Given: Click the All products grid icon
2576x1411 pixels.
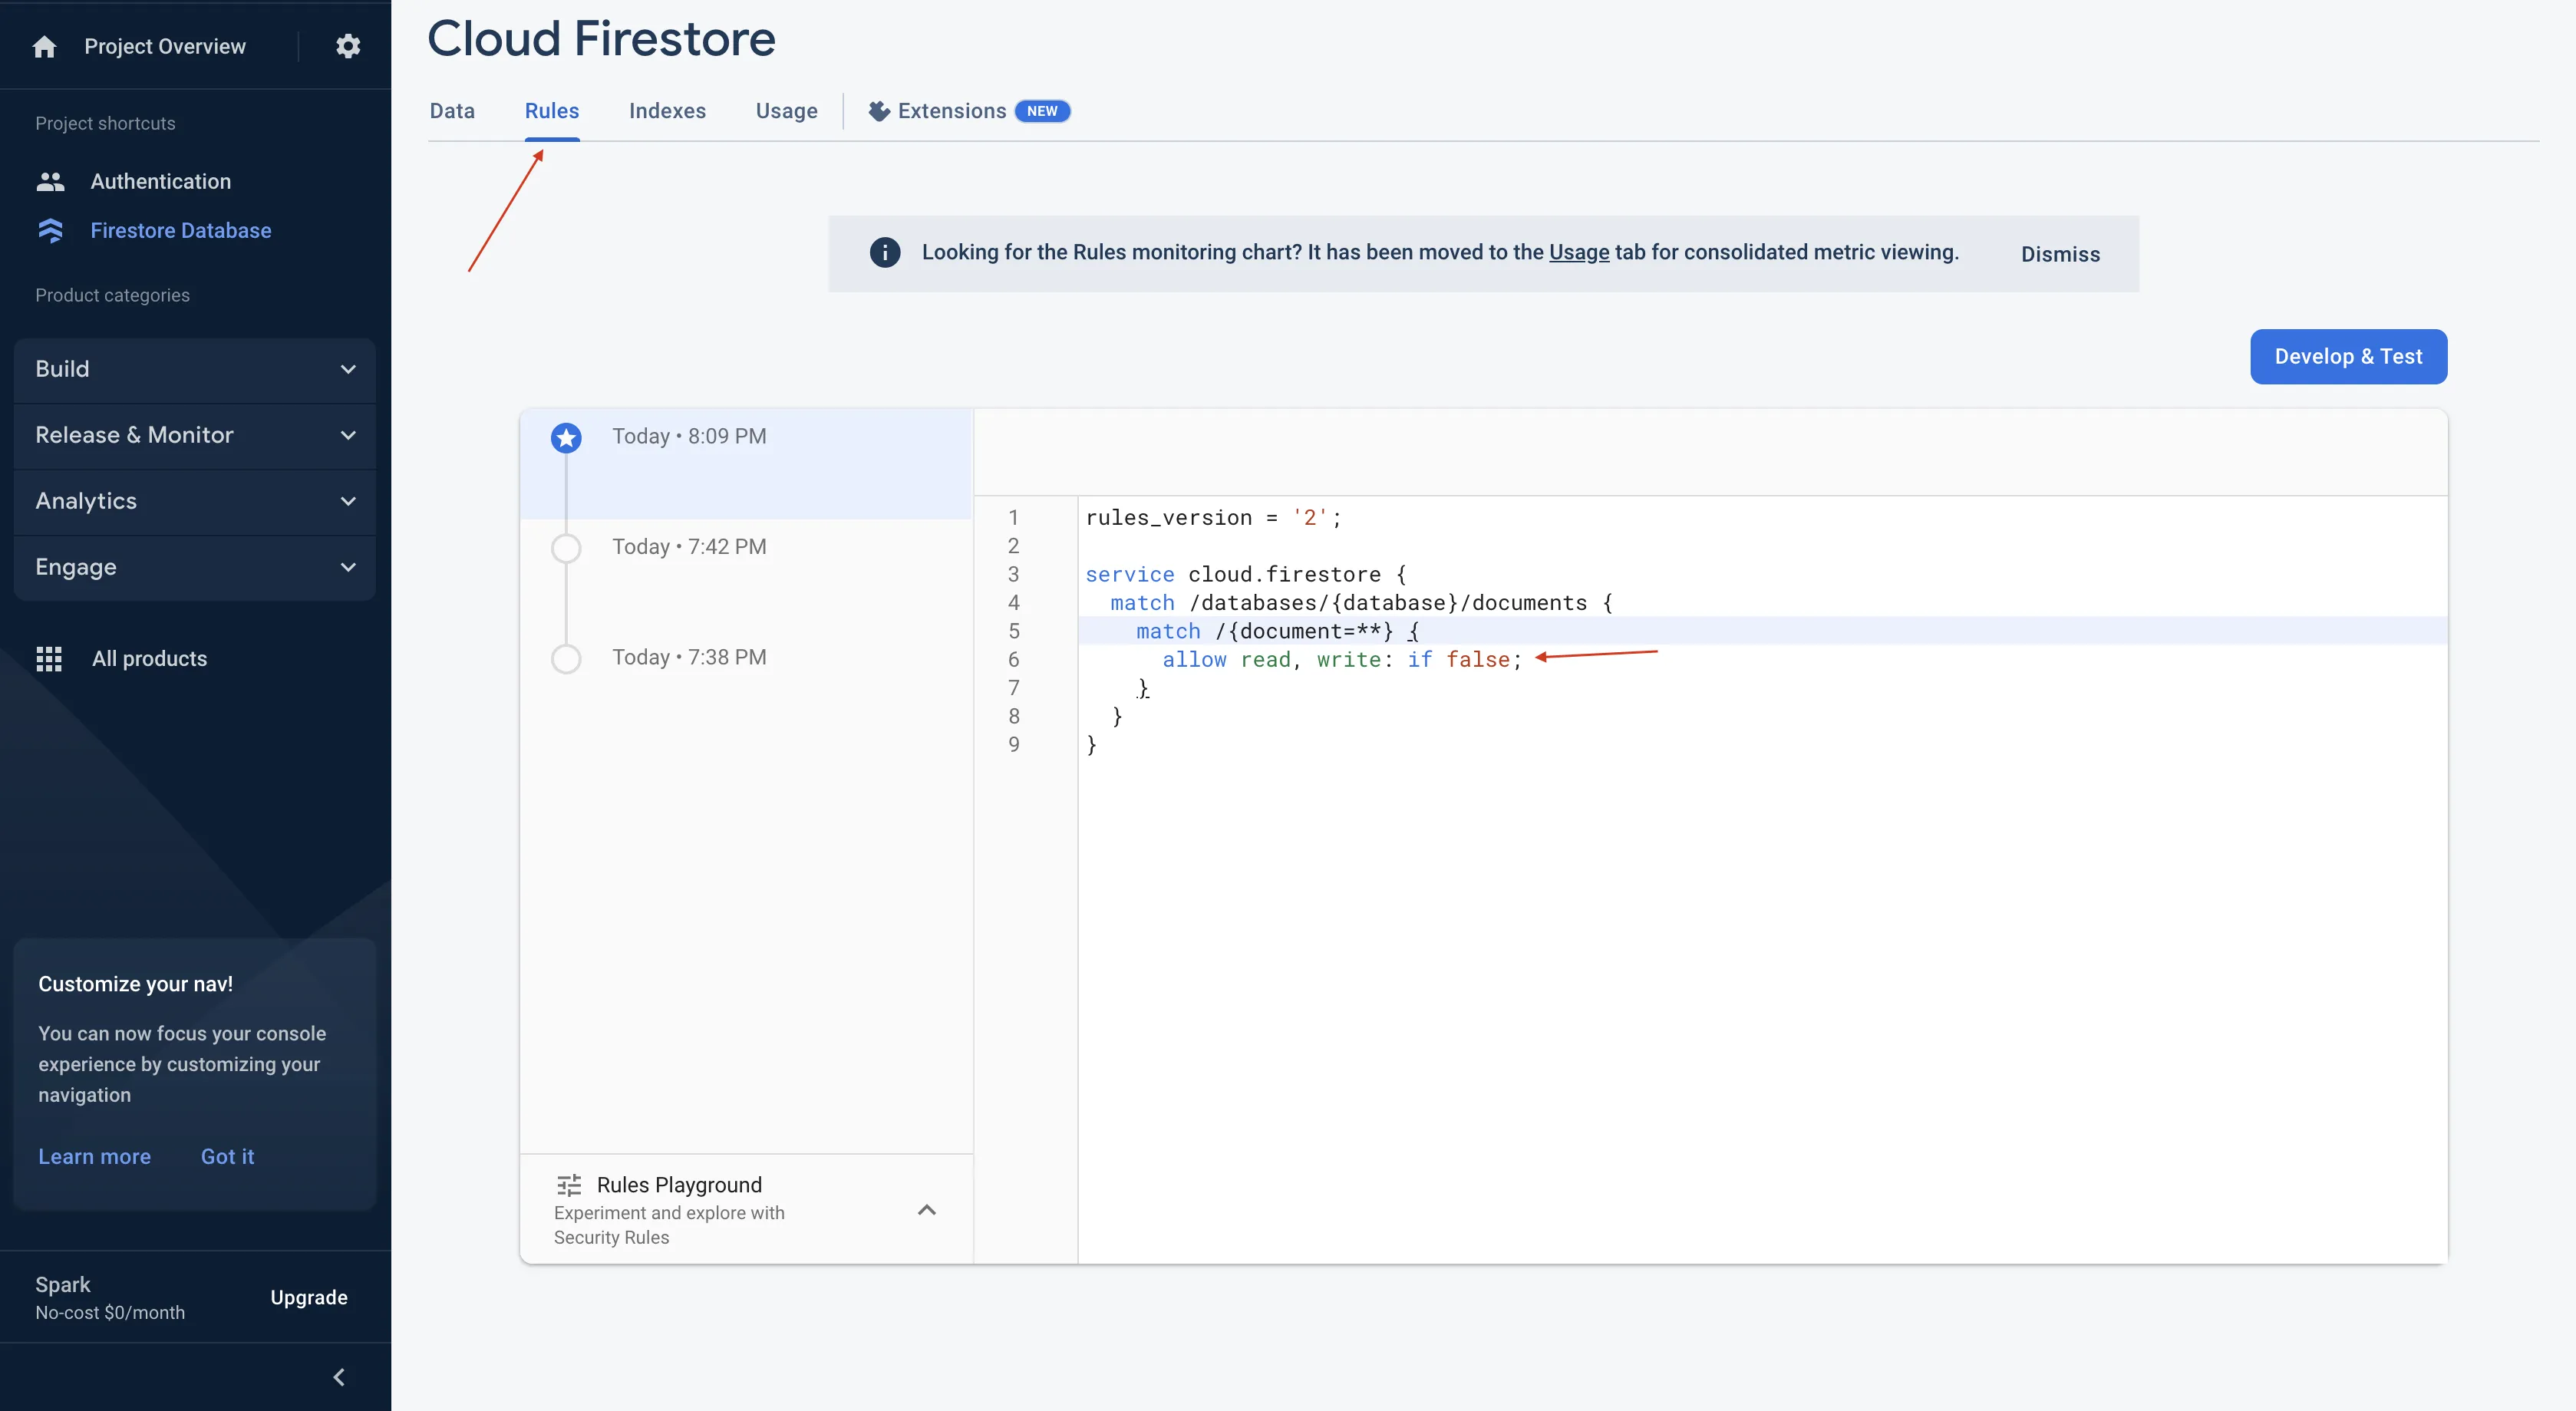Looking at the screenshot, I should 49,658.
